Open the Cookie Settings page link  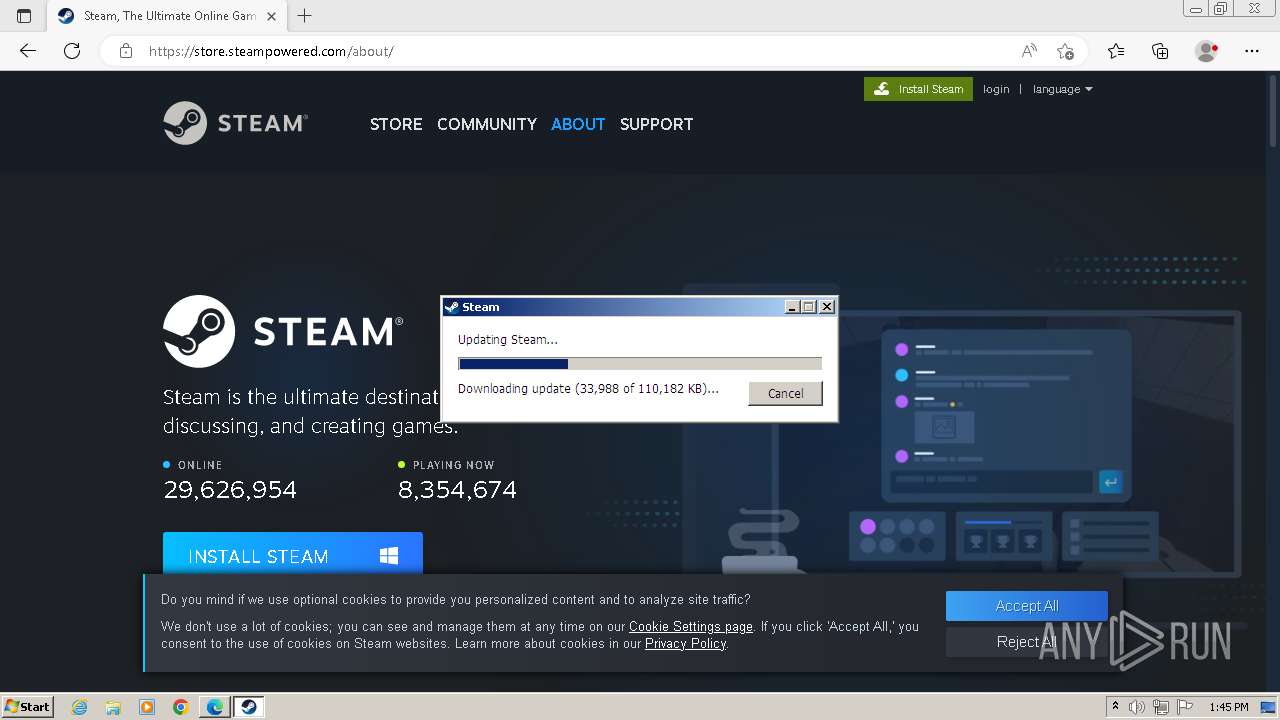pos(691,627)
